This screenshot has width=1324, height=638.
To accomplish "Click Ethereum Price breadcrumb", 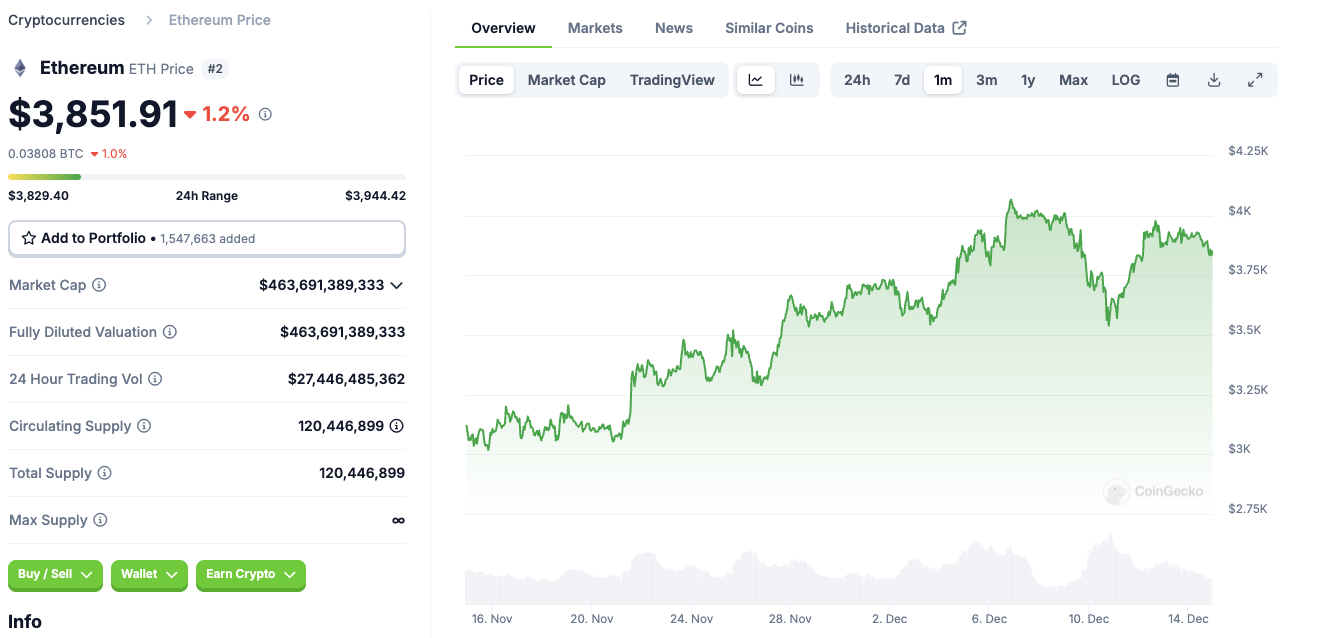I will pyautogui.click(x=220, y=20).
